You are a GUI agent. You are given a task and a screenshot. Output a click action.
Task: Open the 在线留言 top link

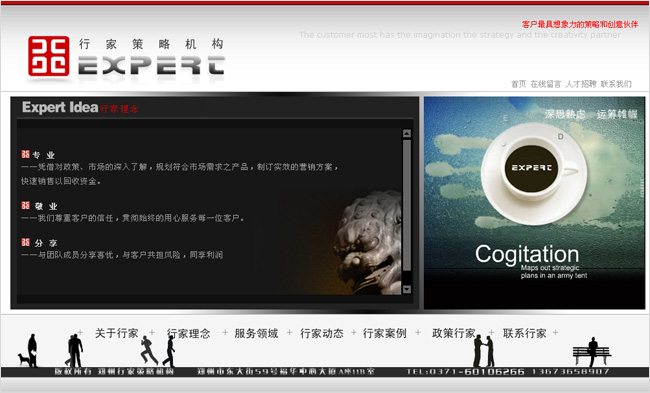point(546,84)
